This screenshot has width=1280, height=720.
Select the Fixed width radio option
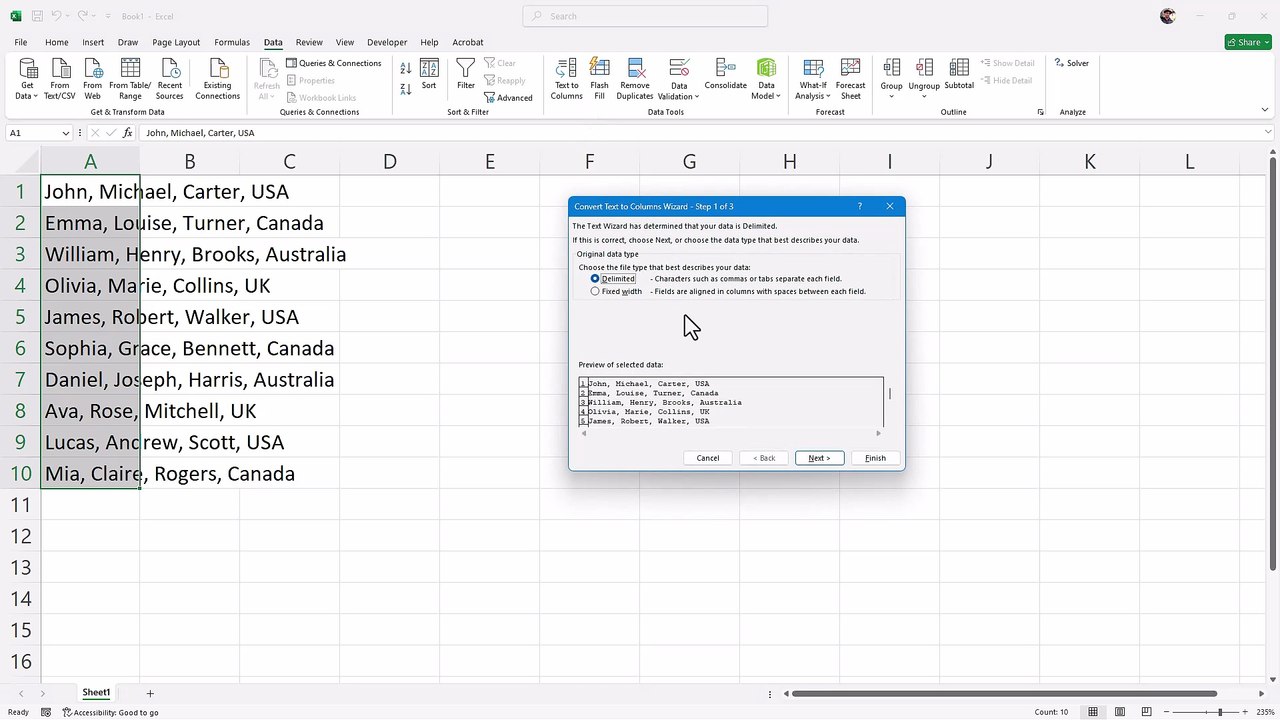[x=595, y=291]
